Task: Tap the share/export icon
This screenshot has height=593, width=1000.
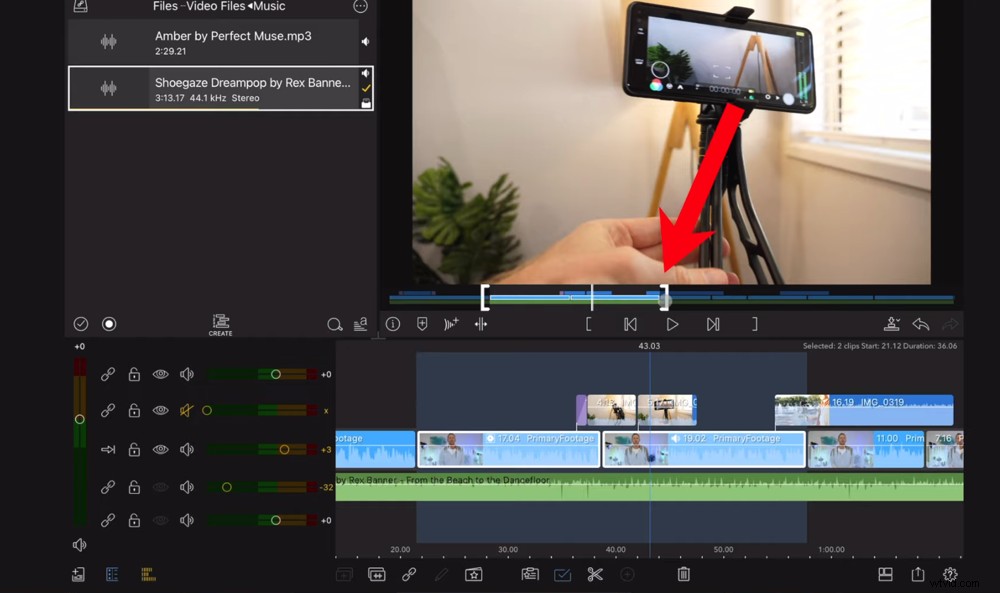Action: point(918,574)
